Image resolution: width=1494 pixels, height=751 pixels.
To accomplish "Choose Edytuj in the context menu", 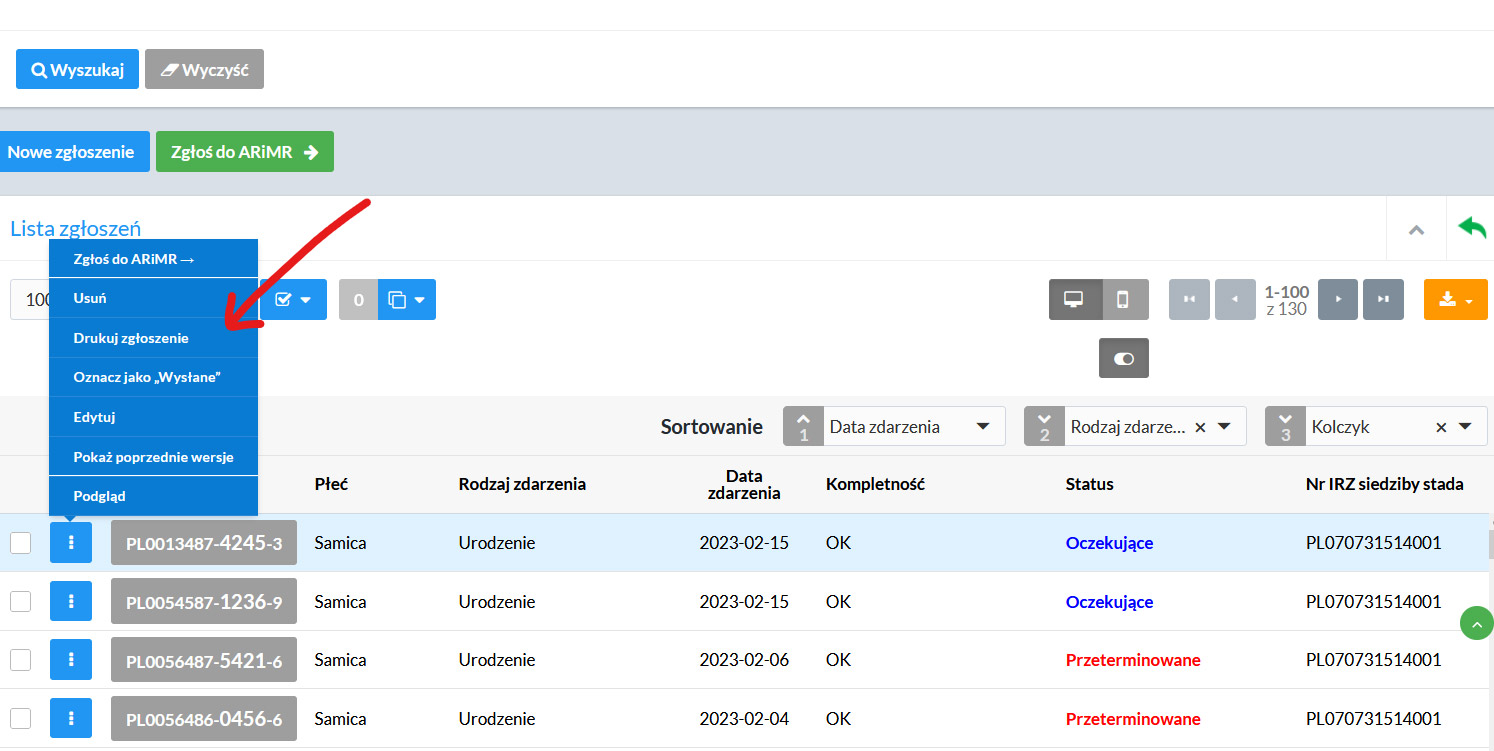I will point(95,417).
